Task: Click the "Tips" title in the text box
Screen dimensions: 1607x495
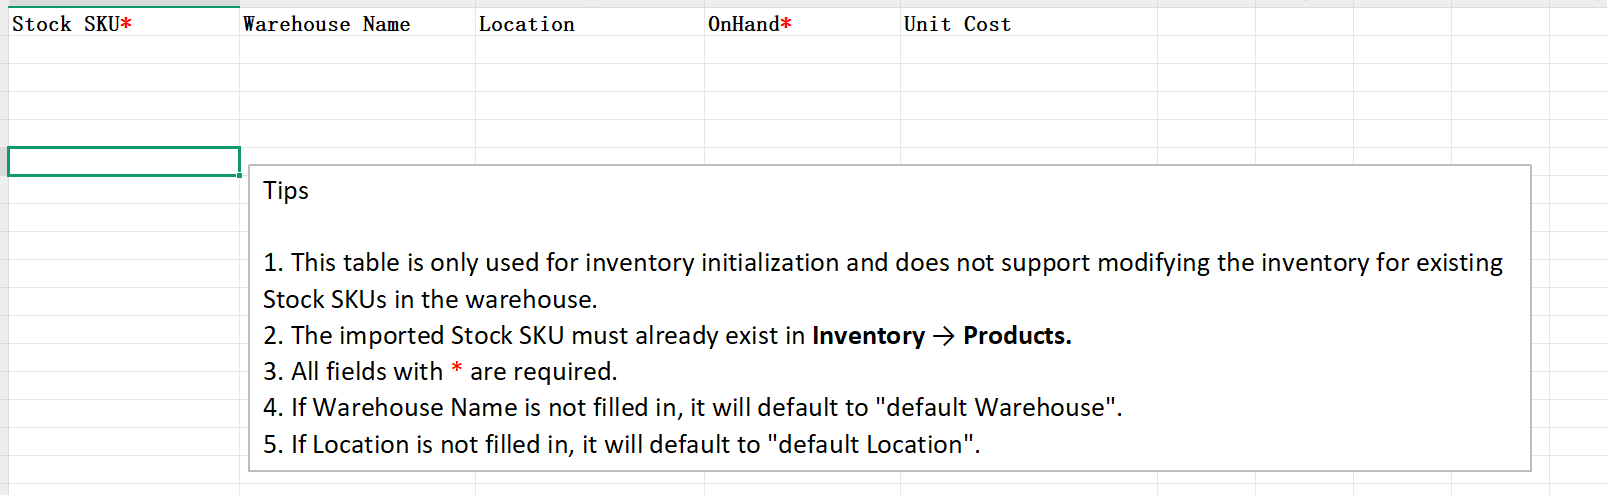Action: click(x=286, y=190)
